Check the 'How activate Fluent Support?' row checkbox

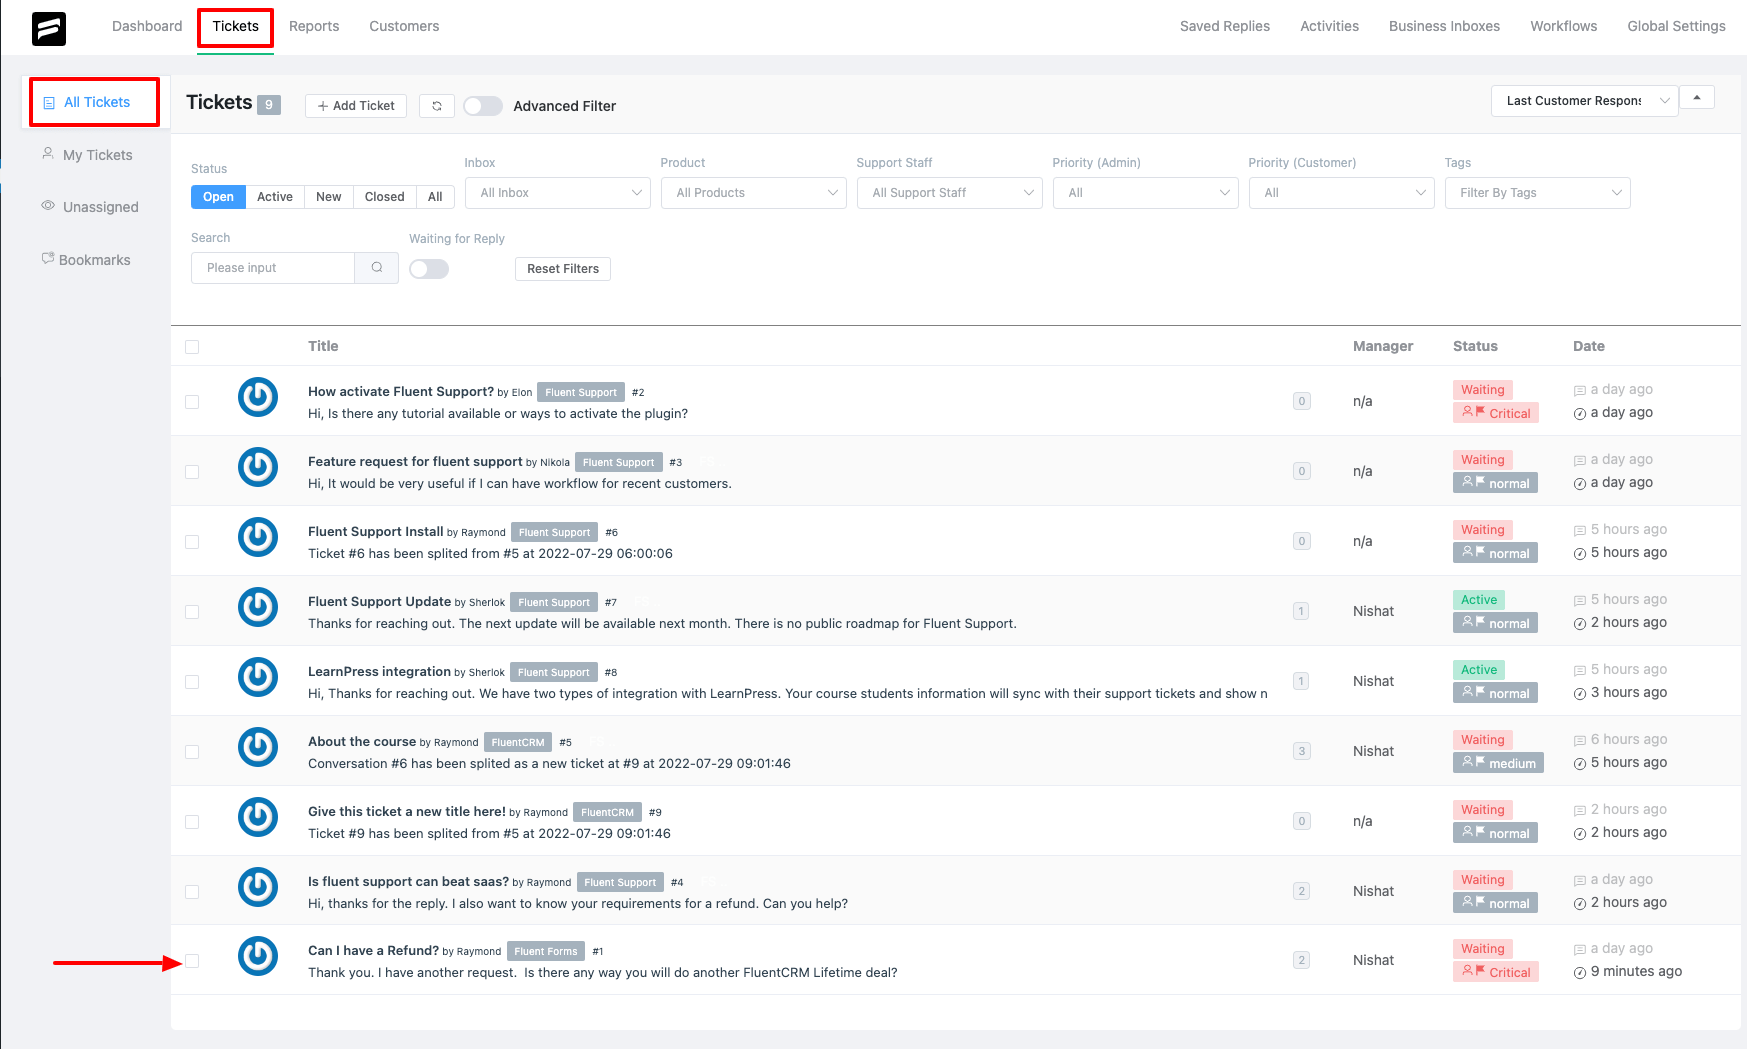(192, 402)
